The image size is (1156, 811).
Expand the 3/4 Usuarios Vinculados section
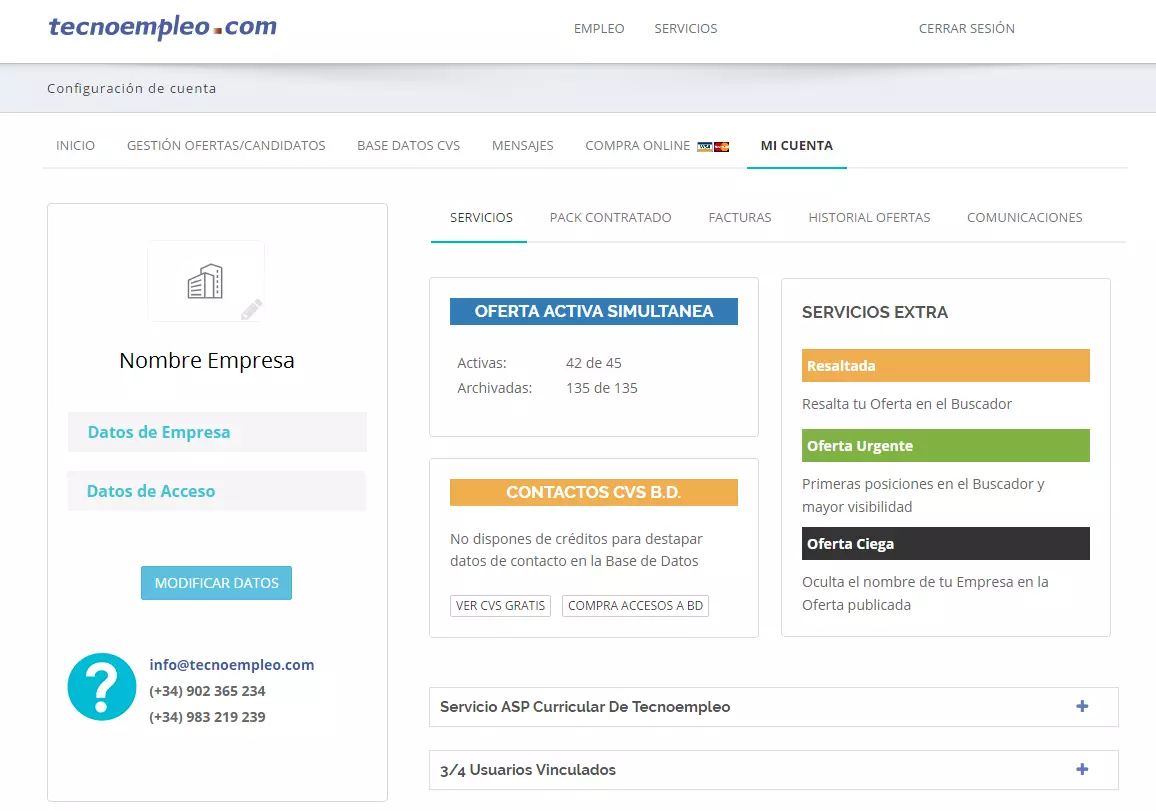[x=1081, y=770]
